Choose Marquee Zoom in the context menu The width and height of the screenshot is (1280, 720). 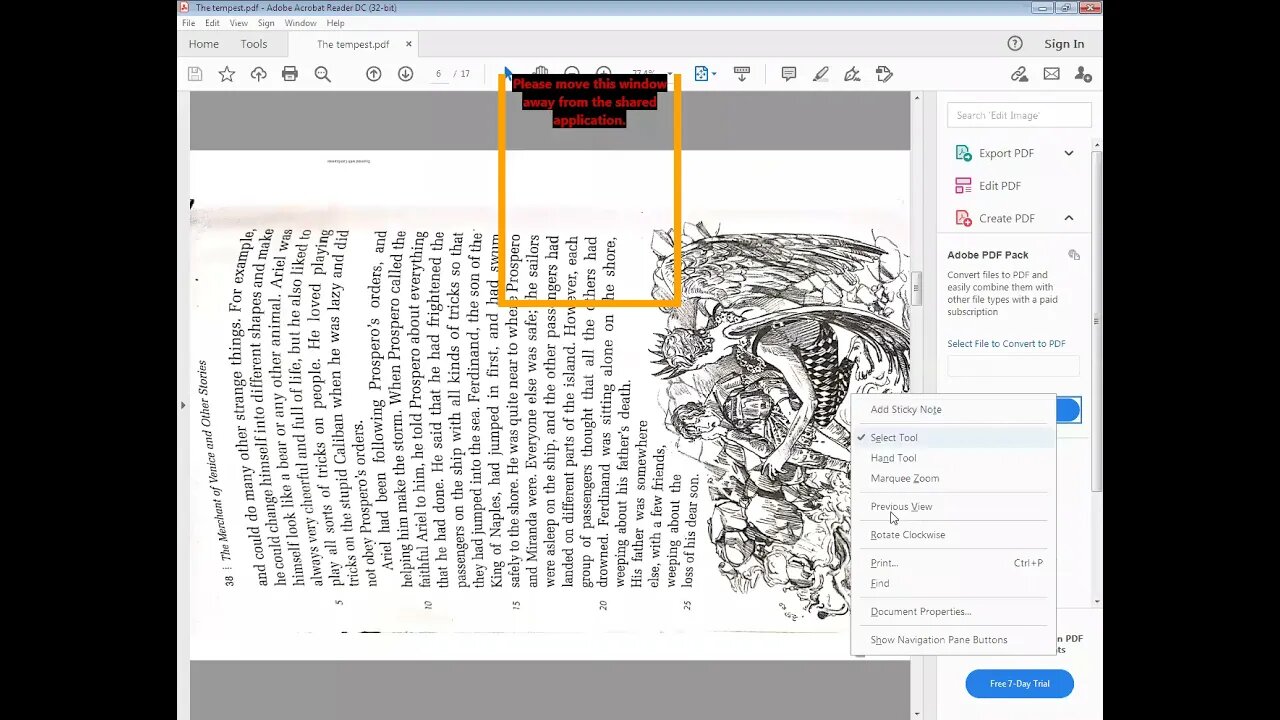[953, 478]
